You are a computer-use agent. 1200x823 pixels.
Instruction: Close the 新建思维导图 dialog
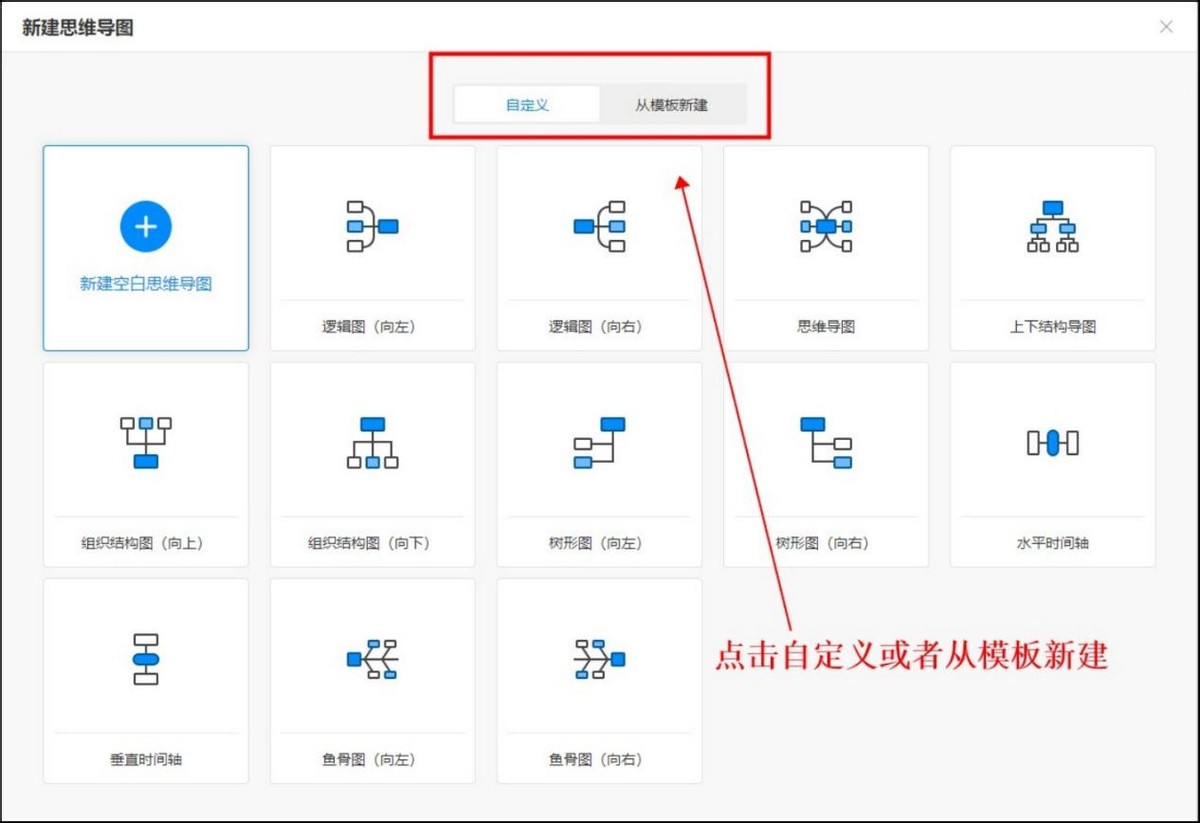pos(1166,27)
